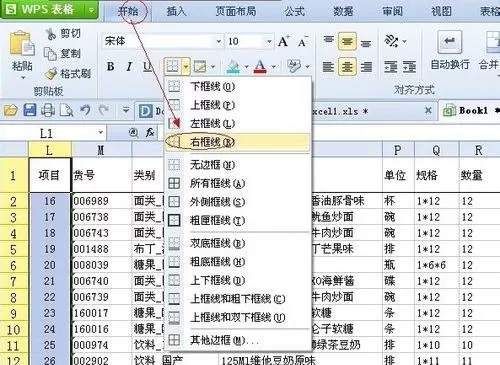Image resolution: width=500 pixels, height=365 pixels.
Task: Expand the Name Box L1 dropdown
Action: 100,133
